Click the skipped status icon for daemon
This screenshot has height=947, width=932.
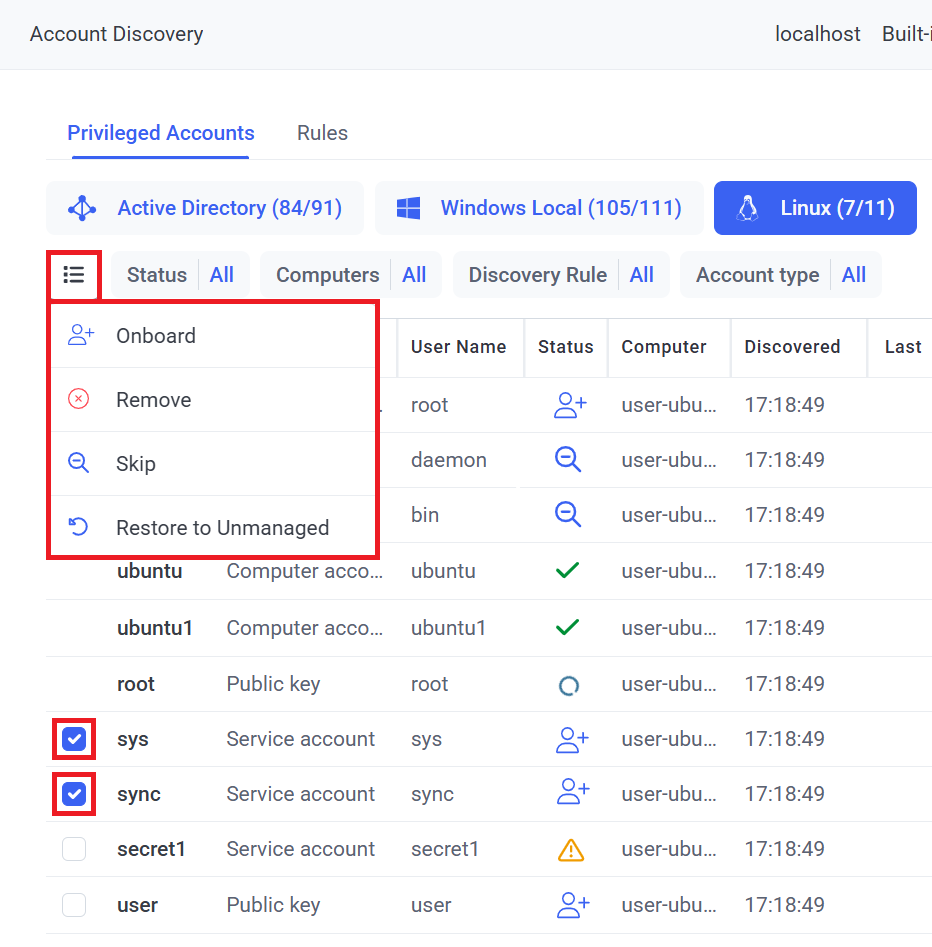point(568,460)
